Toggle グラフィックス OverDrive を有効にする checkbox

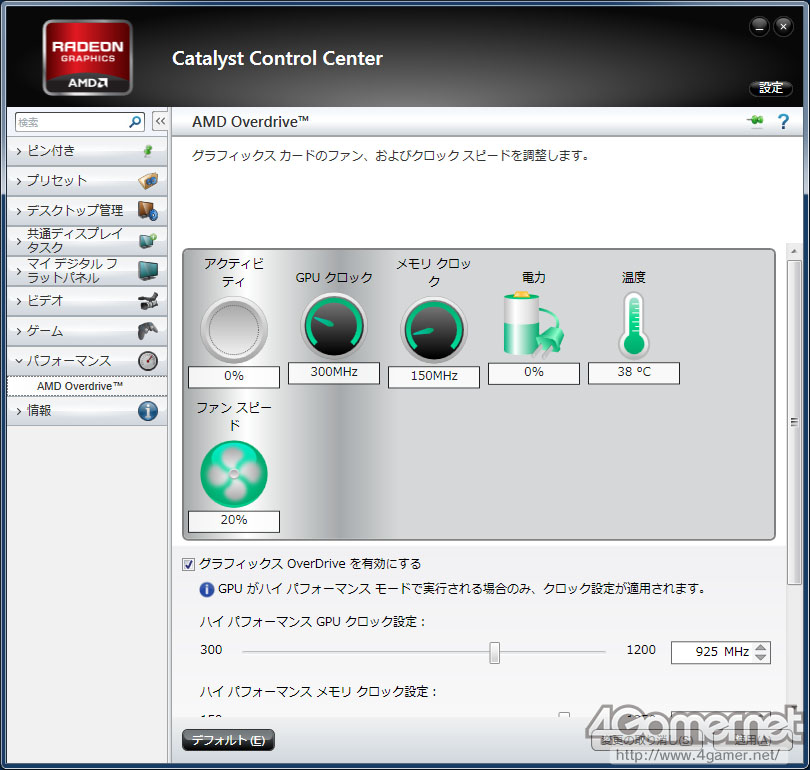tap(189, 564)
